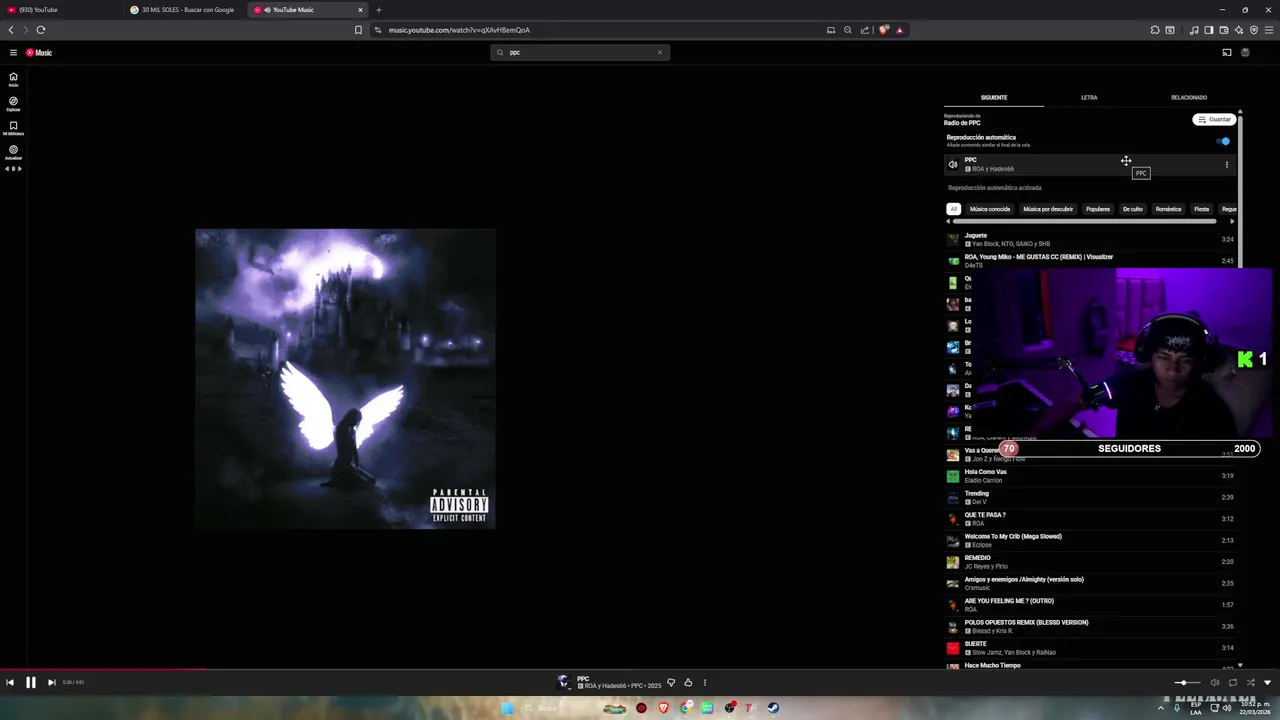Play 'POLOS OPUESTOS REMIX (BLESSD VERSION)'
This screenshot has width=1280, height=720.
(1090, 626)
